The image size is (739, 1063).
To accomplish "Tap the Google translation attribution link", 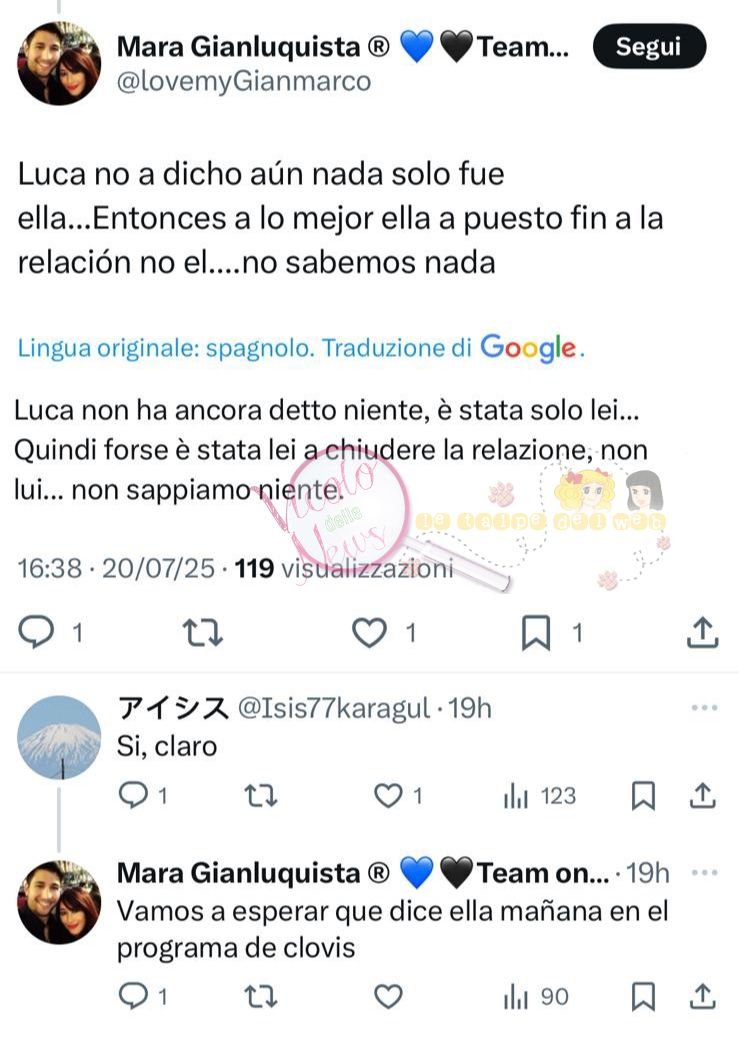I will click(x=300, y=348).
